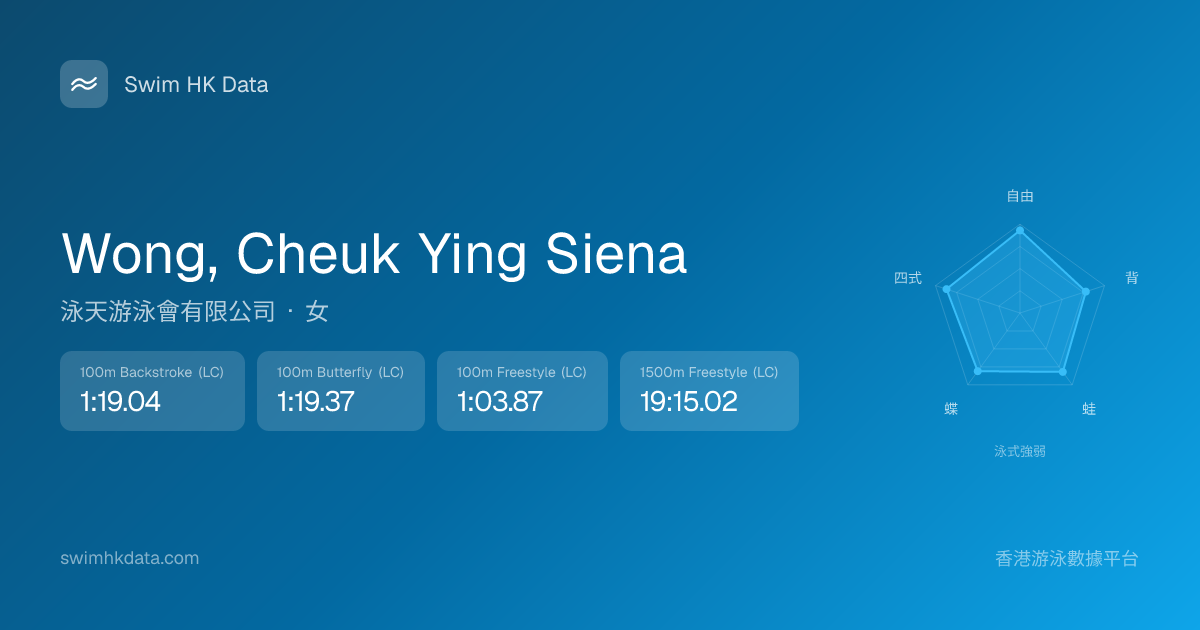Click the club name 泳天游泳會有限公司
Screen dimensions: 1200x630
coord(168,312)
